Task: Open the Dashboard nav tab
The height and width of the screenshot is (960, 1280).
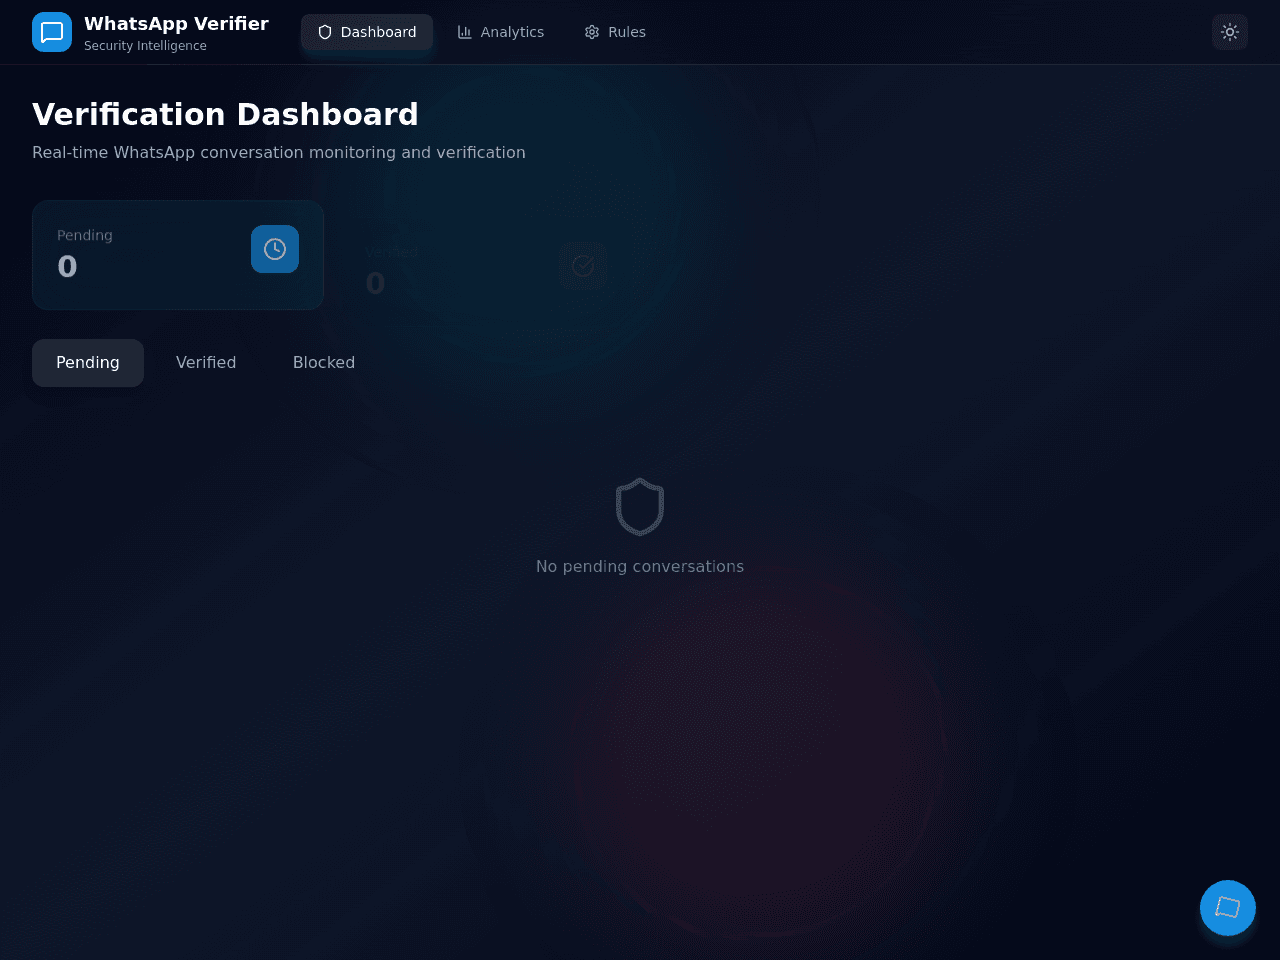Action: coord(367,32)
